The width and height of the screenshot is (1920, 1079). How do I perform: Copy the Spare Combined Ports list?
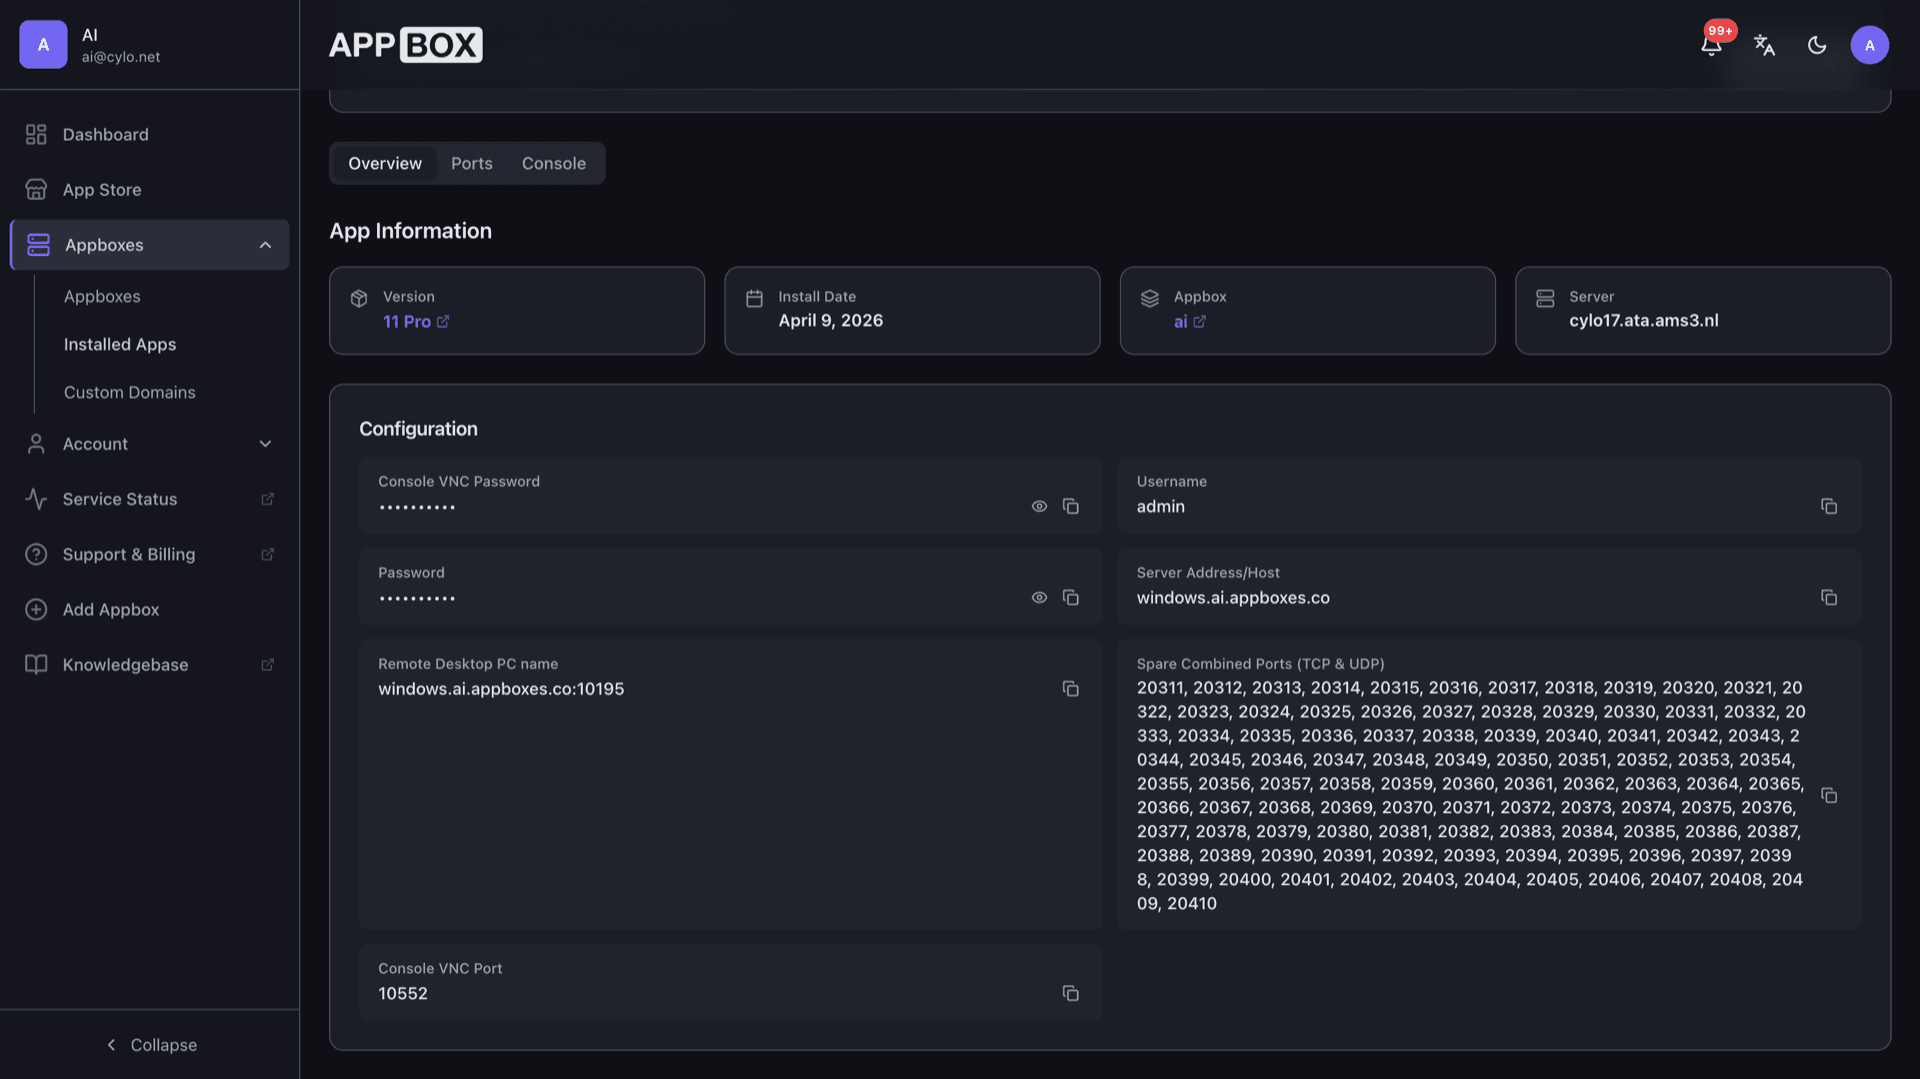[x=1829, y=796]
